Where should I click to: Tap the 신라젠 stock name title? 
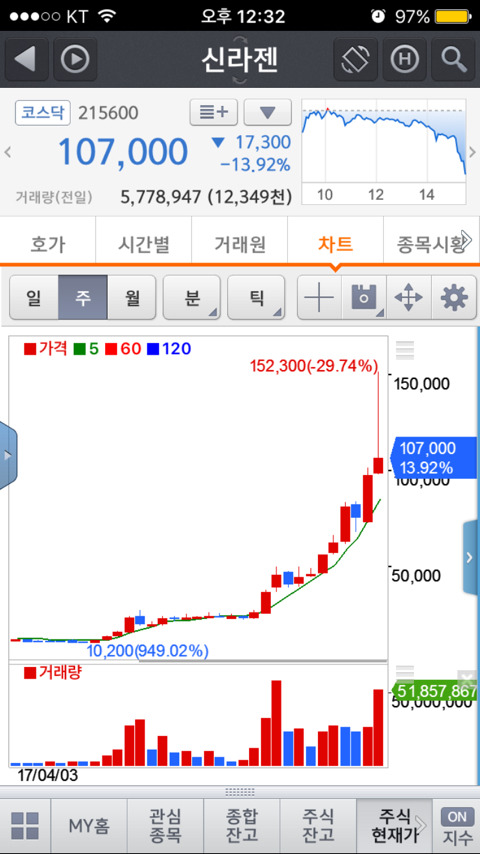[240, 59]
